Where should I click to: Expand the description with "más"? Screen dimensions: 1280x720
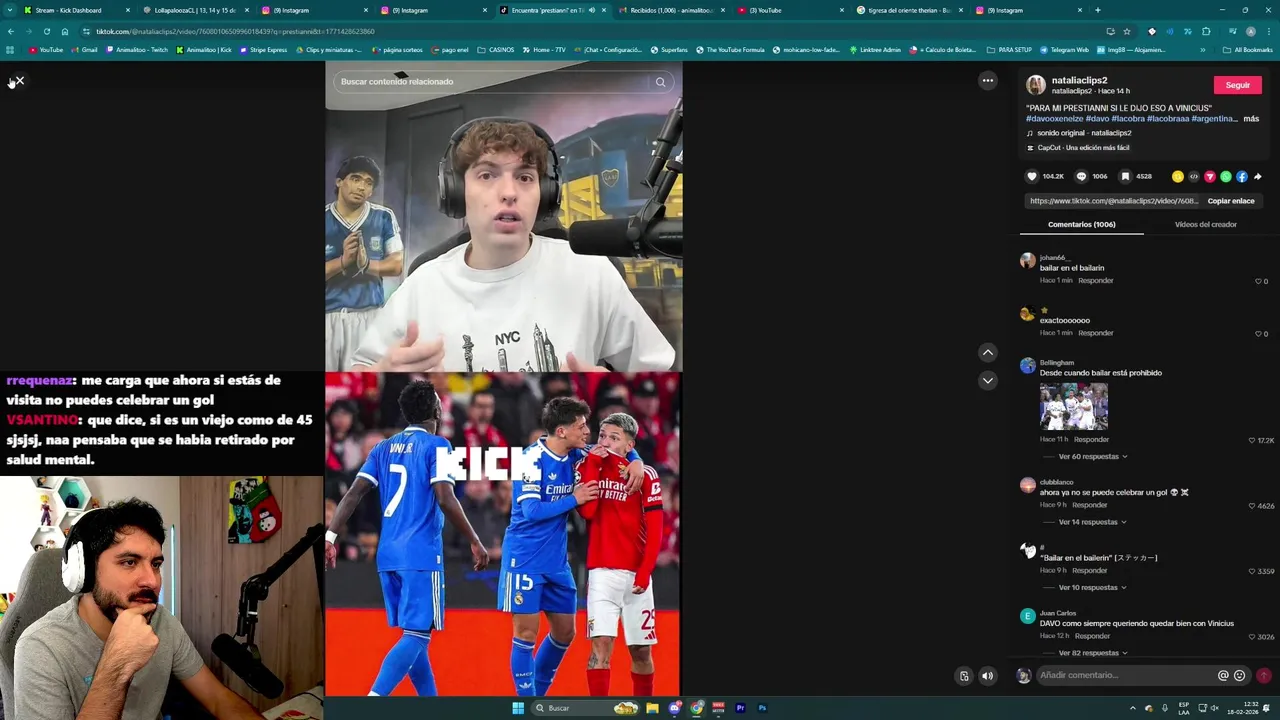click(1251, 119)
